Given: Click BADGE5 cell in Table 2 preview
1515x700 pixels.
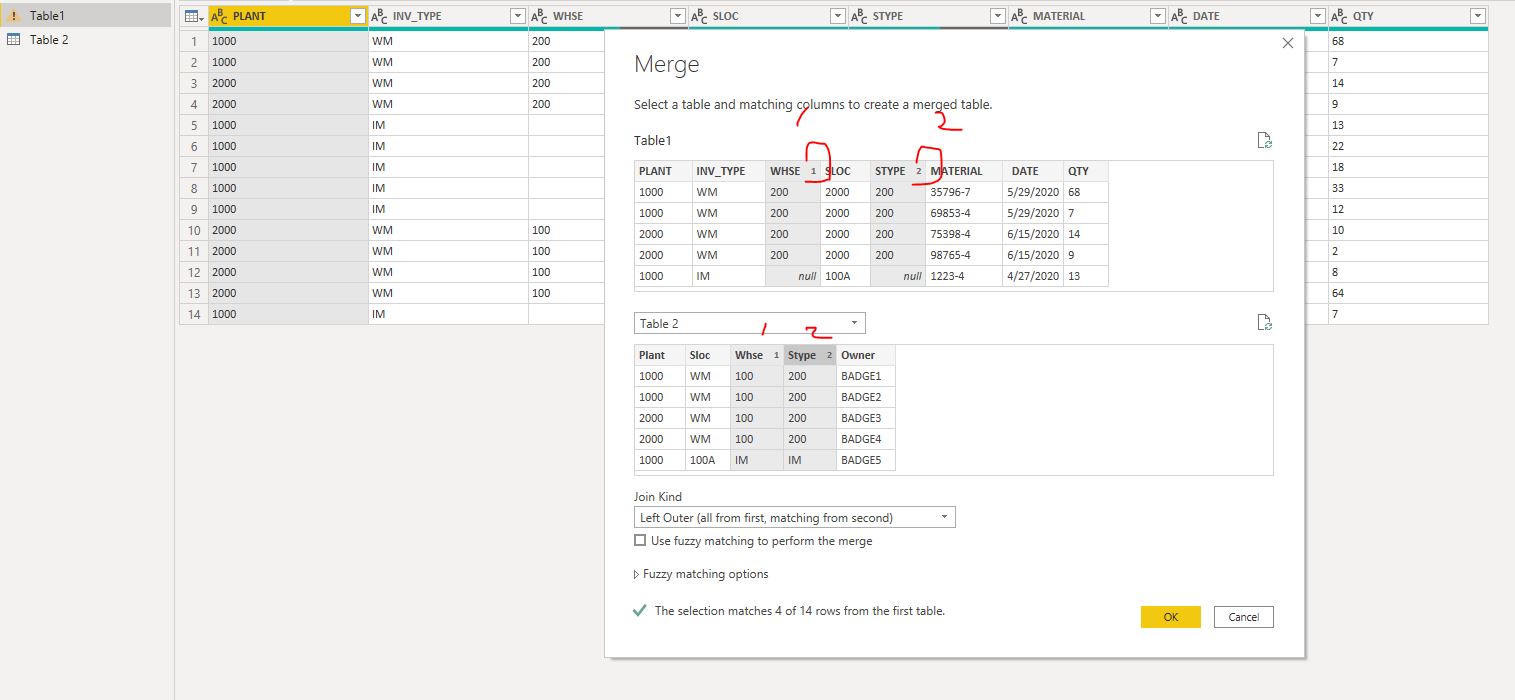Looking at the screenshot, I should tap(866, 460).
